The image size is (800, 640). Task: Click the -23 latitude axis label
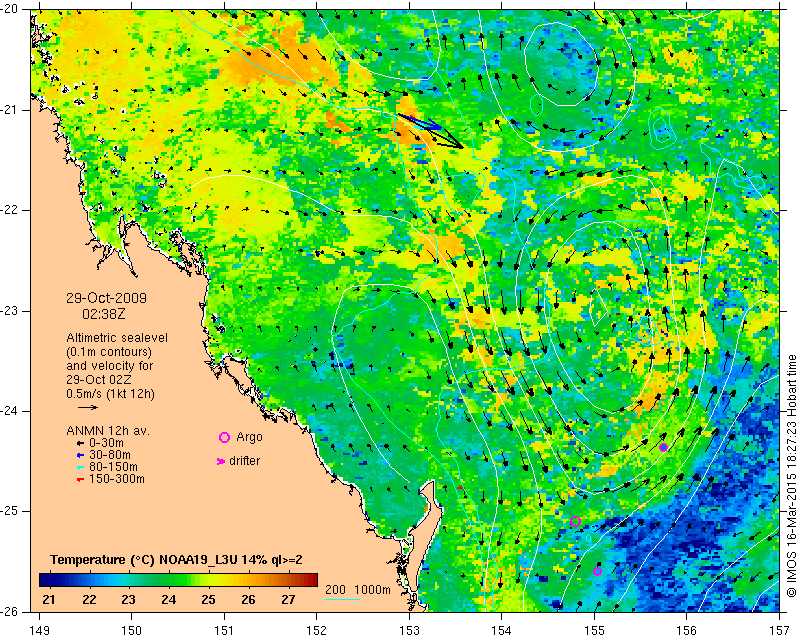[10, 311]
